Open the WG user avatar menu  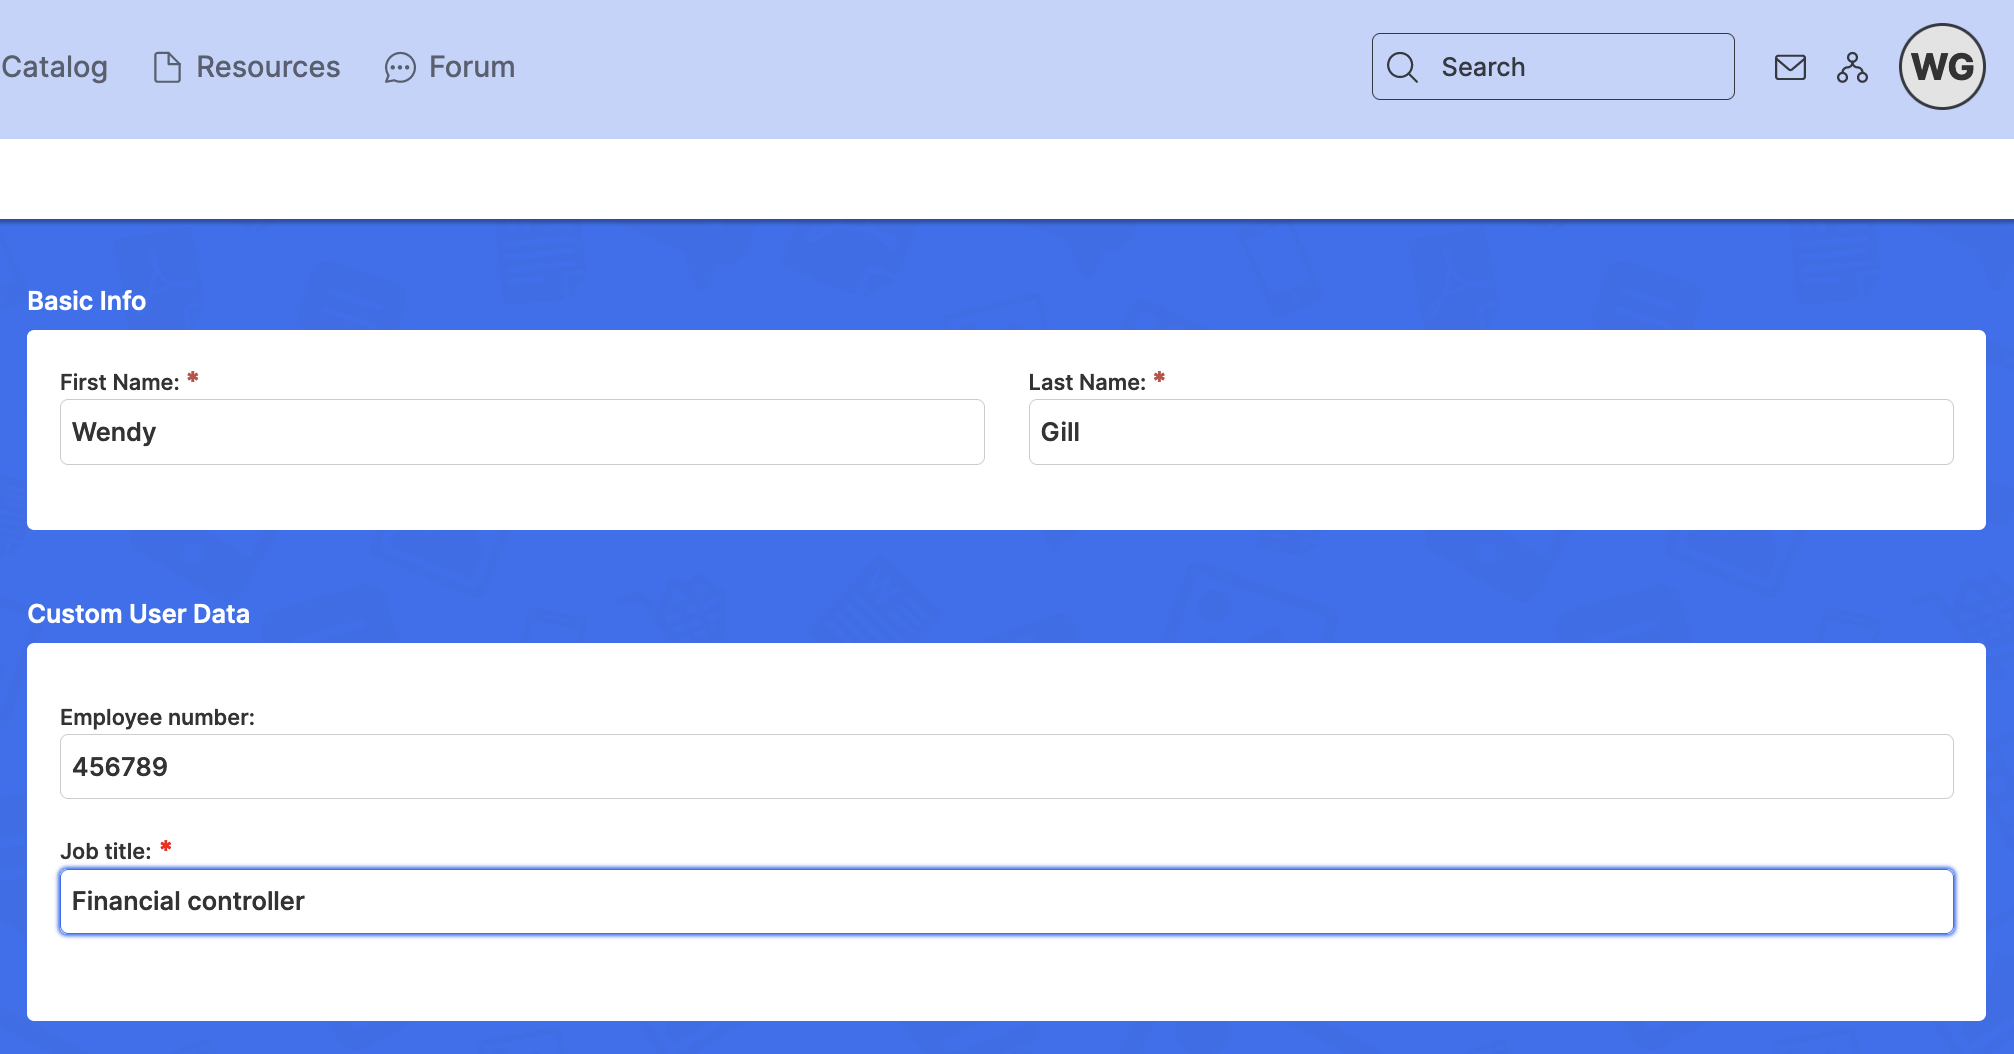point(1942,67)
